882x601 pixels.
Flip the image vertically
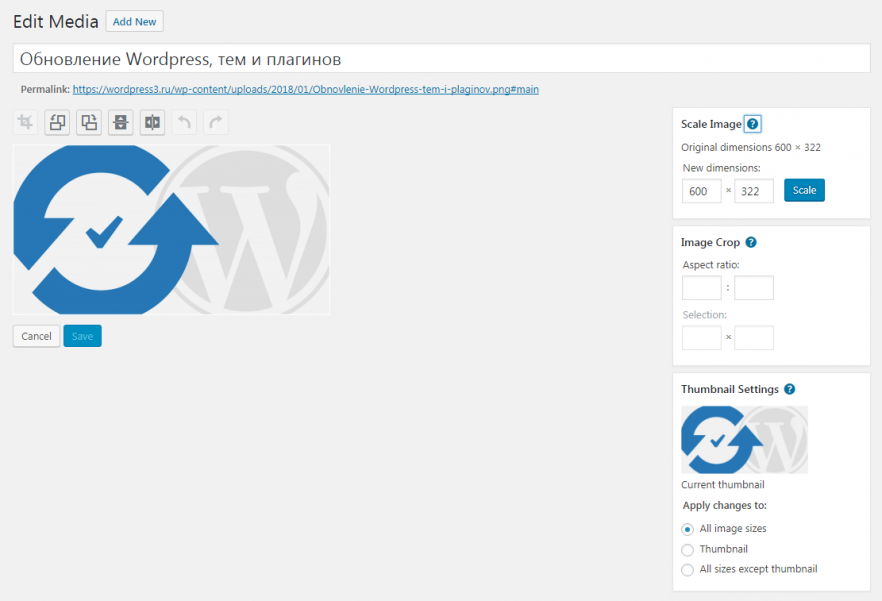tap(121, 122)
